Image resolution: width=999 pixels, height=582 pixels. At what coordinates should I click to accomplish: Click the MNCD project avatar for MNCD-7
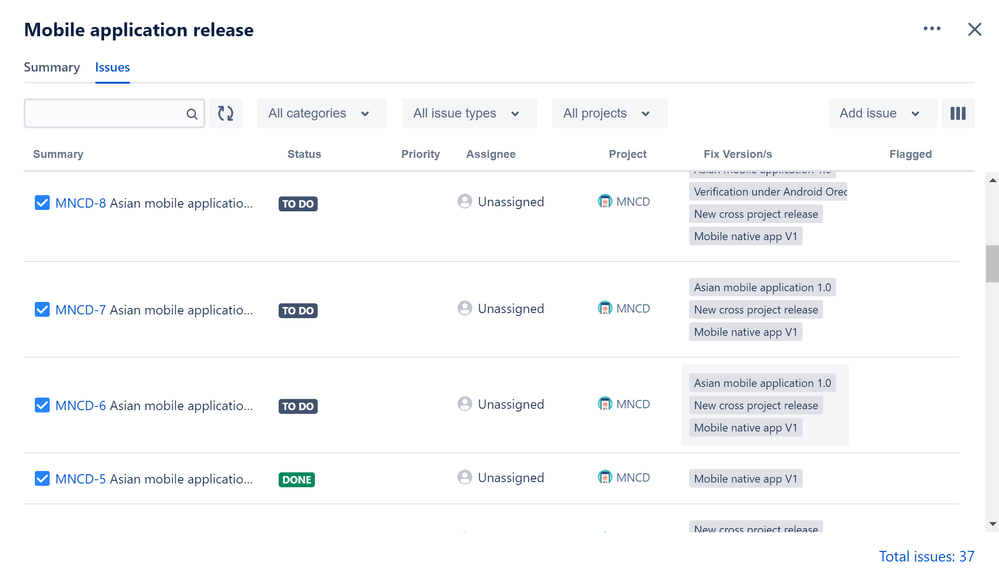605,309
